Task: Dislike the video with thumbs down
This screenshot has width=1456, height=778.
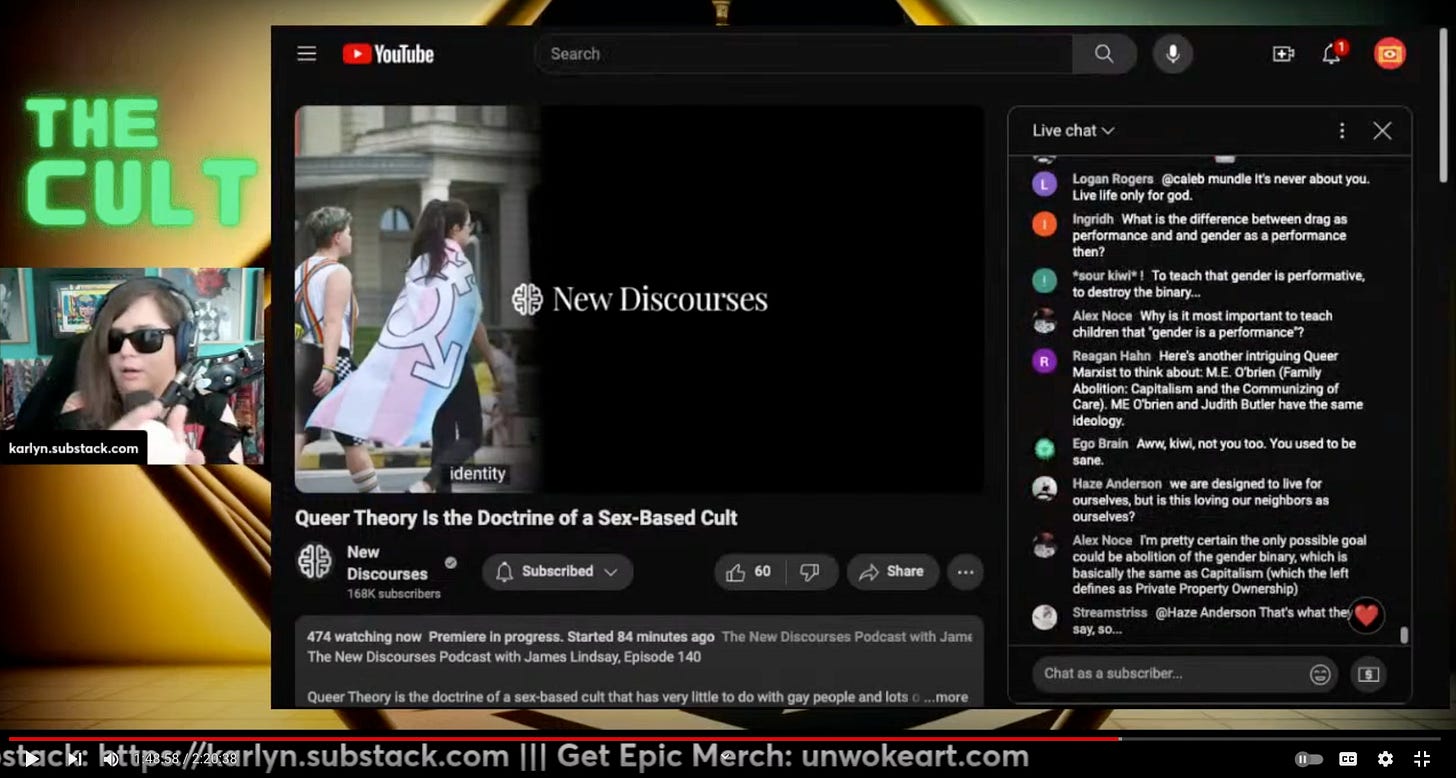Action: pos(811,571)
